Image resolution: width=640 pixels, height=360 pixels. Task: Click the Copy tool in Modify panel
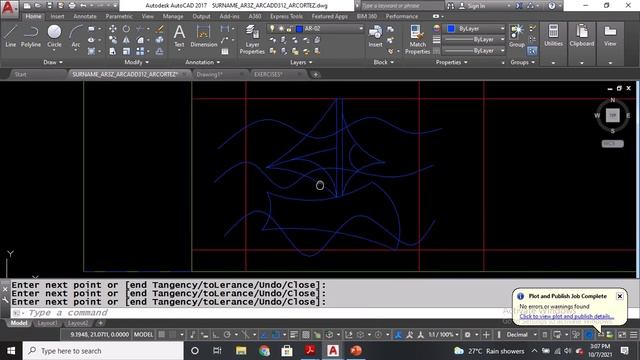tap(113, 40)
